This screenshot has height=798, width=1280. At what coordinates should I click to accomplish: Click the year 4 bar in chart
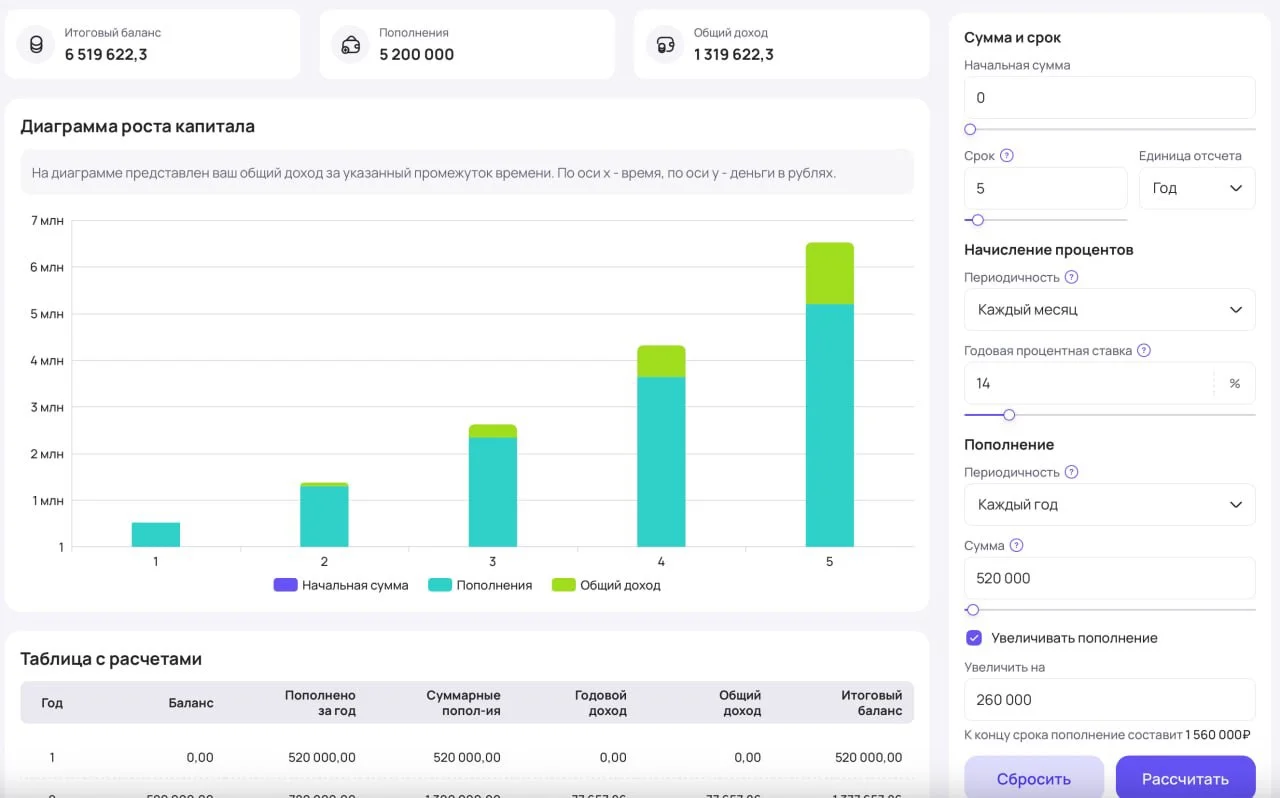pos(661,447)
